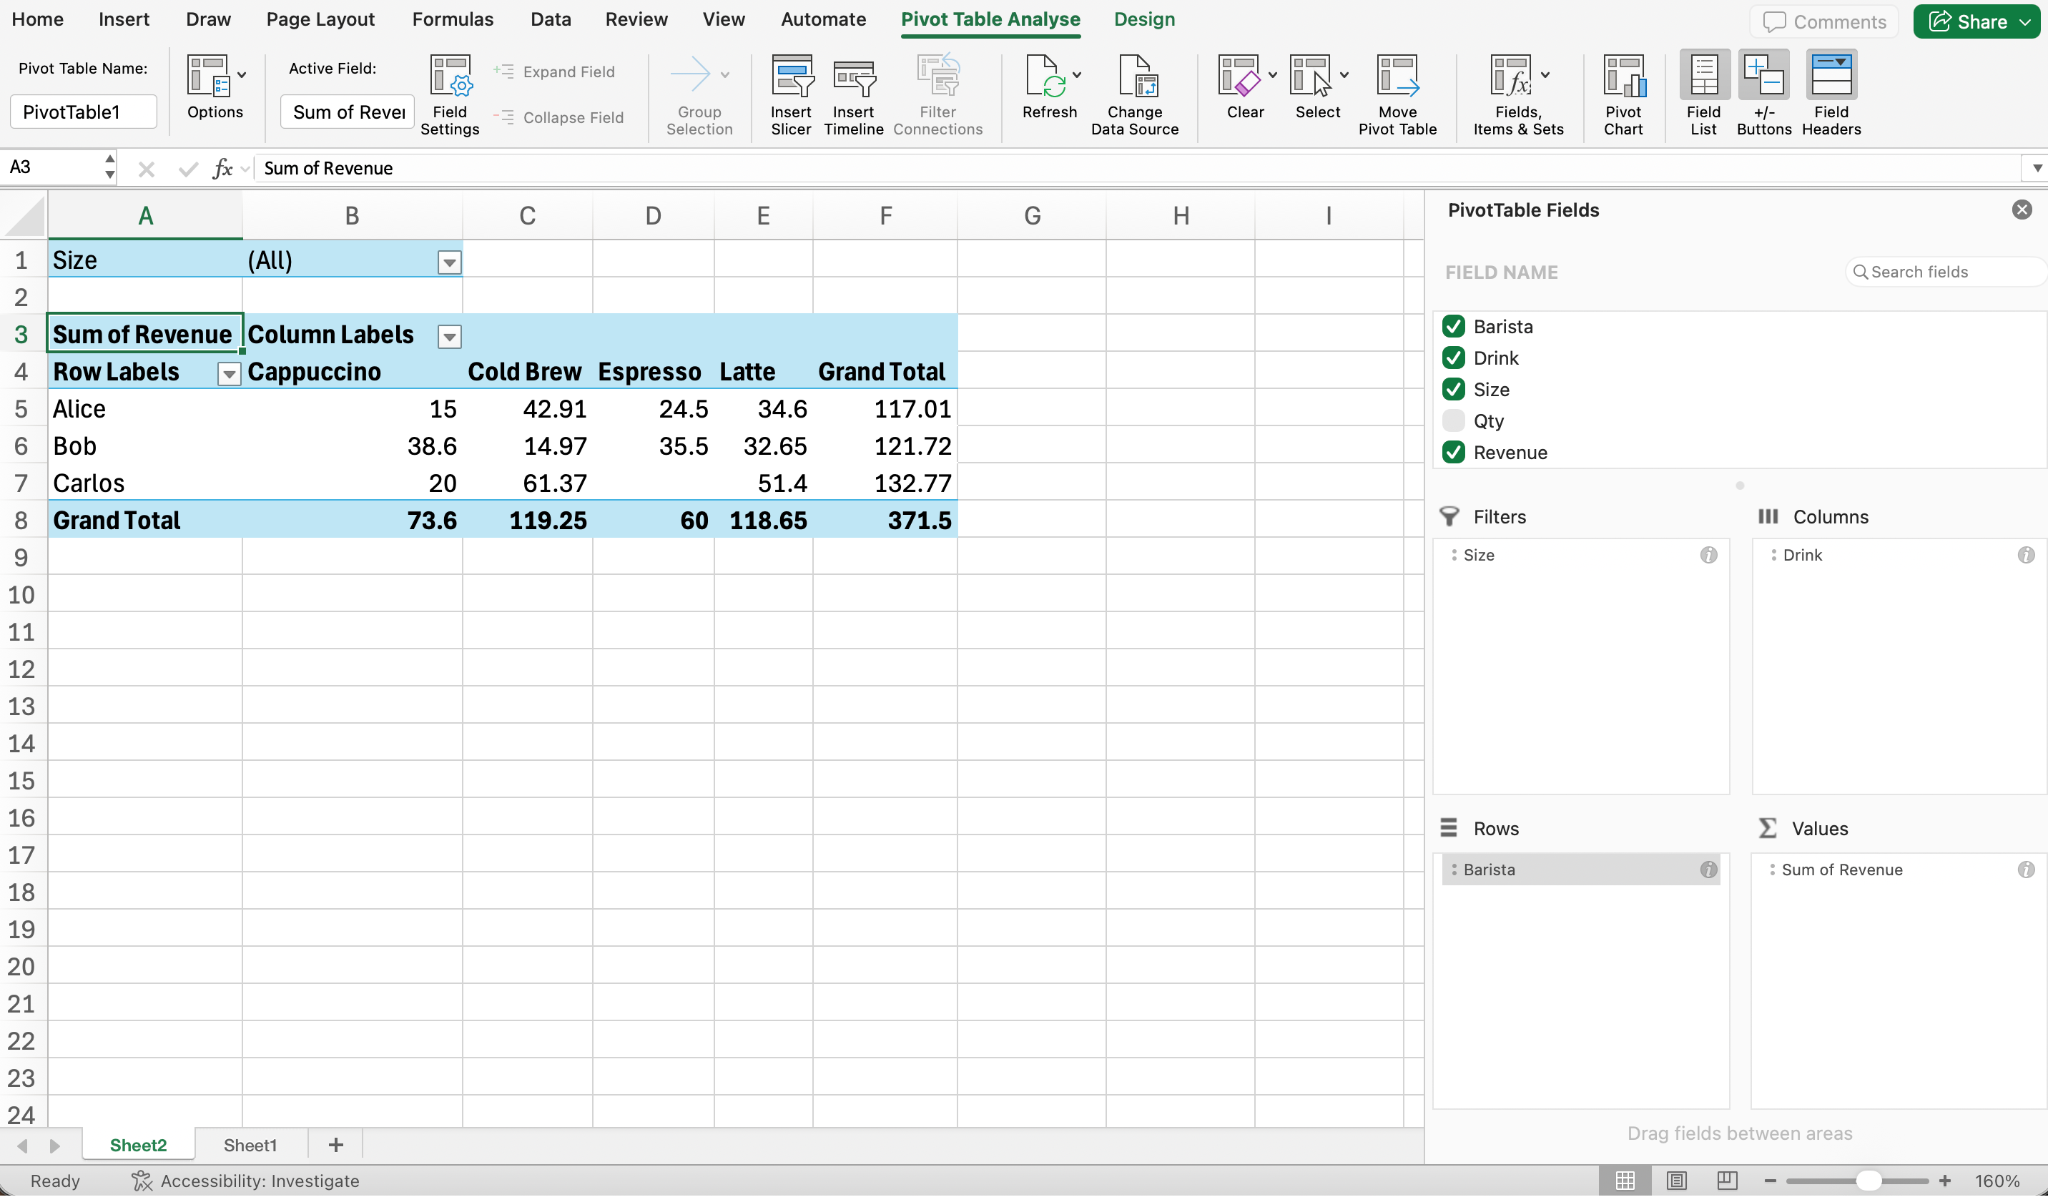This screenshot has height=1196, width=2048.
Task: Switch to Page Break Preview in status bar
Action: click(x=1727, y=1181)
